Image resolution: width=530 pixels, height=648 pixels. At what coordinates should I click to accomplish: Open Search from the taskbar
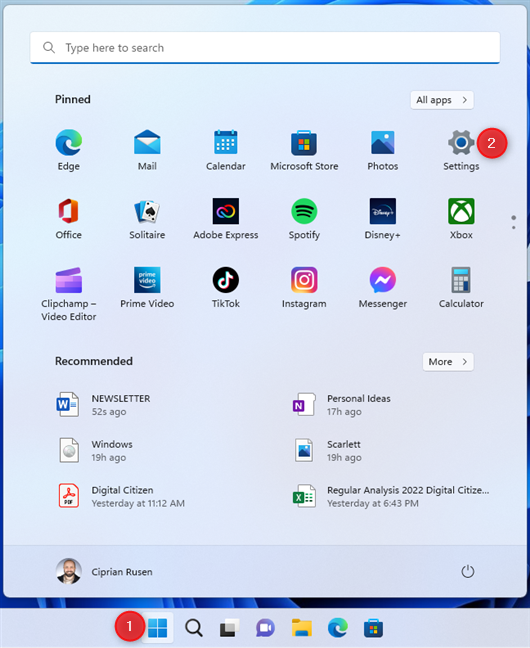(193, 628)
